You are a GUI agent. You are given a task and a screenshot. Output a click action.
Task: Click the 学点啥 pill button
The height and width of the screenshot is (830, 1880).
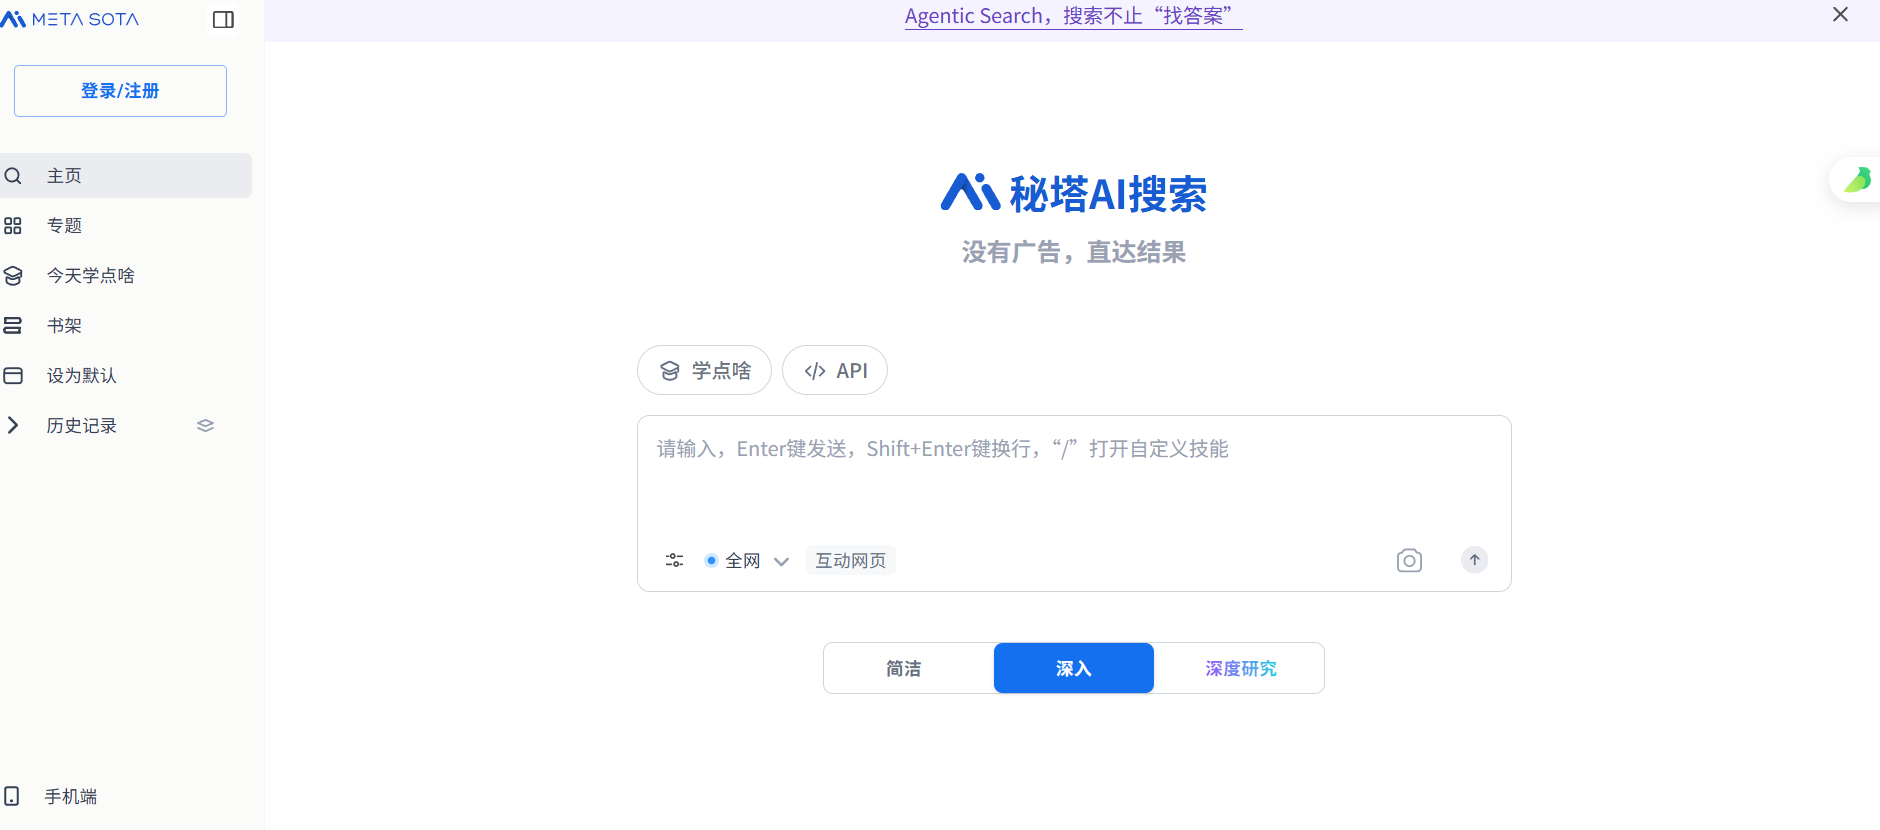[704, 370]
